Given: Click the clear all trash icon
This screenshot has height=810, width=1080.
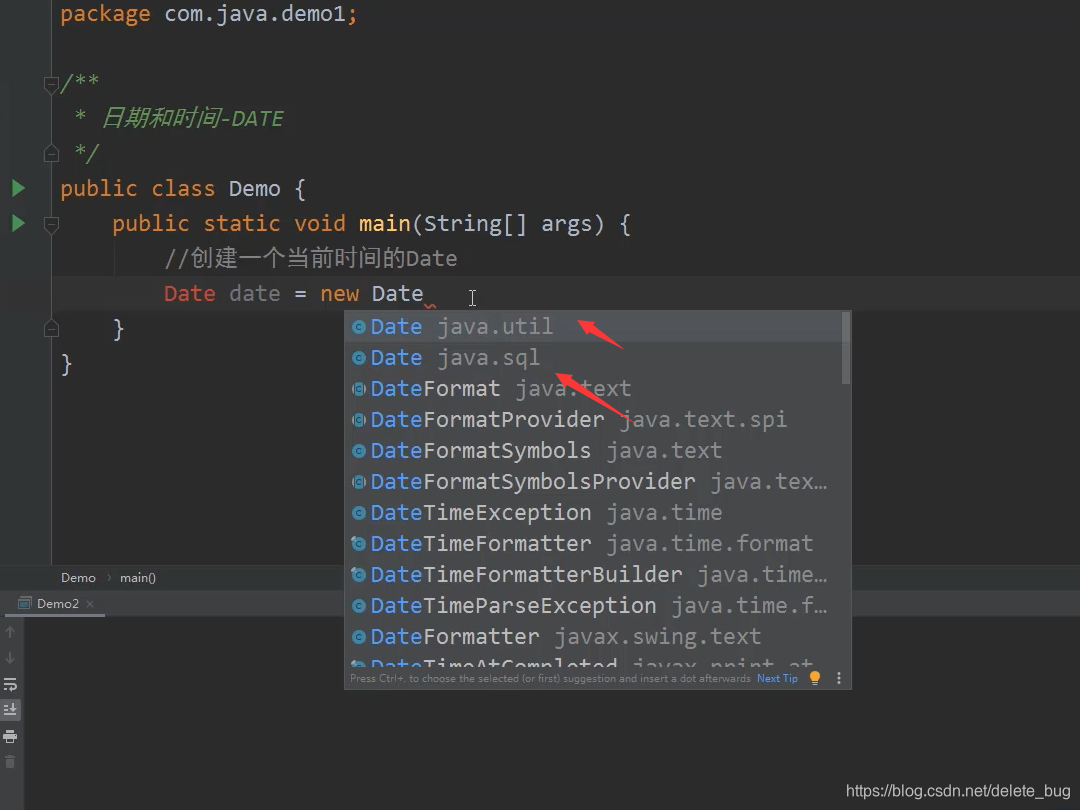Looking at the screenshot, I should click(x=10, y=762).
